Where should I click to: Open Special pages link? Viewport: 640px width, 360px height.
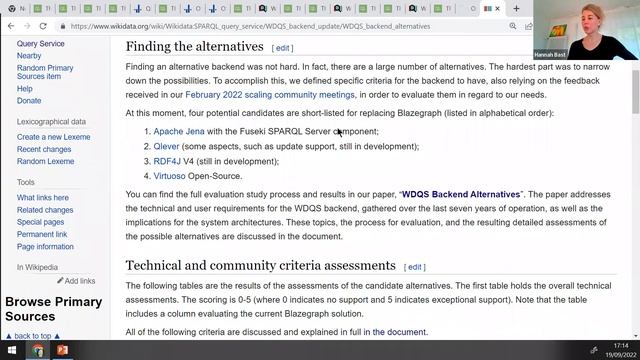pyautogui.click(x=40, y=222)
